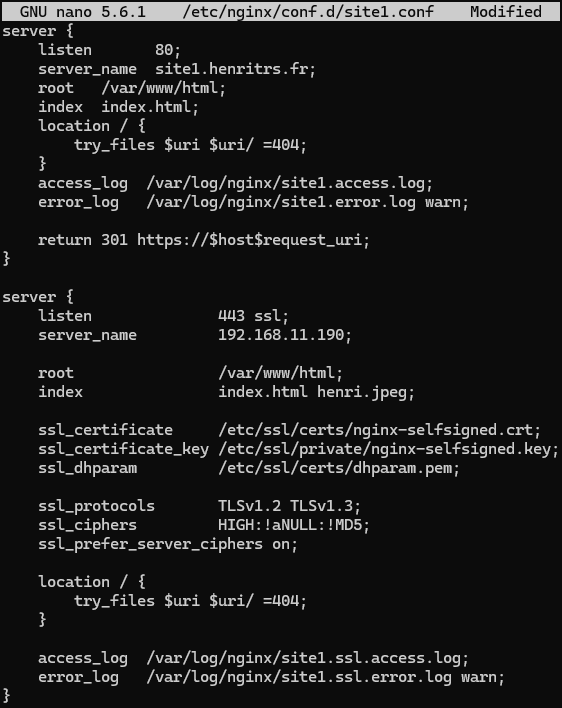Click the site1.ssl.access.log path

pos(307,658)
